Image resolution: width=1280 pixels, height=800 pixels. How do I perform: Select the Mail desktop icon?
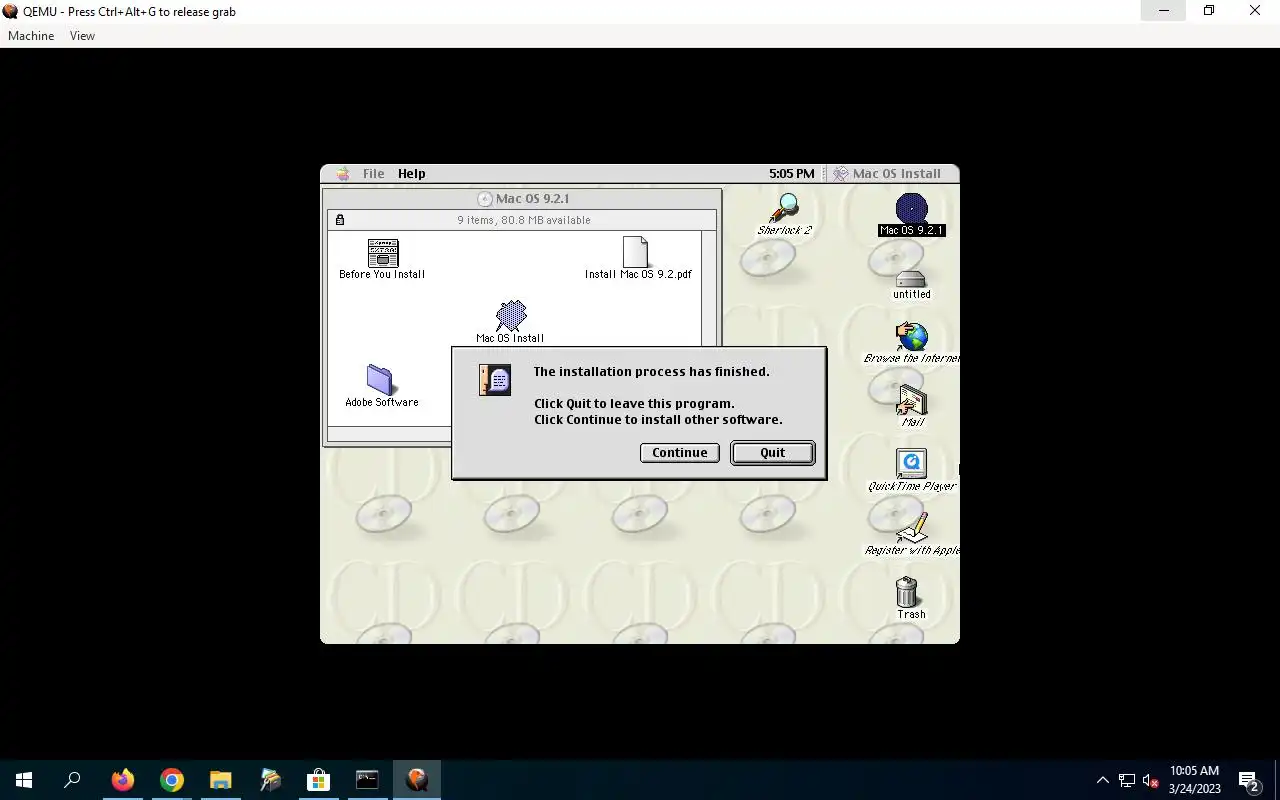tap(912, 401)
